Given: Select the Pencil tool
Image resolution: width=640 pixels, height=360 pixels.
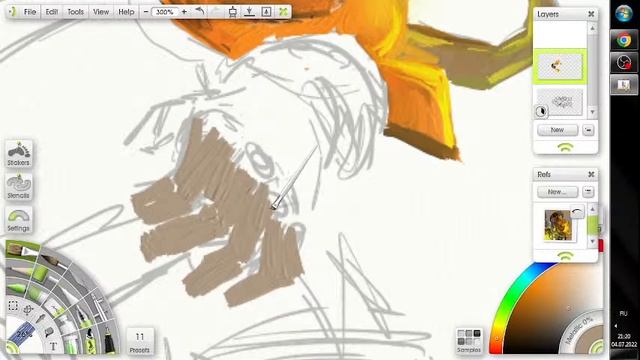Looking at the screenshot, I should pos(20,269).
